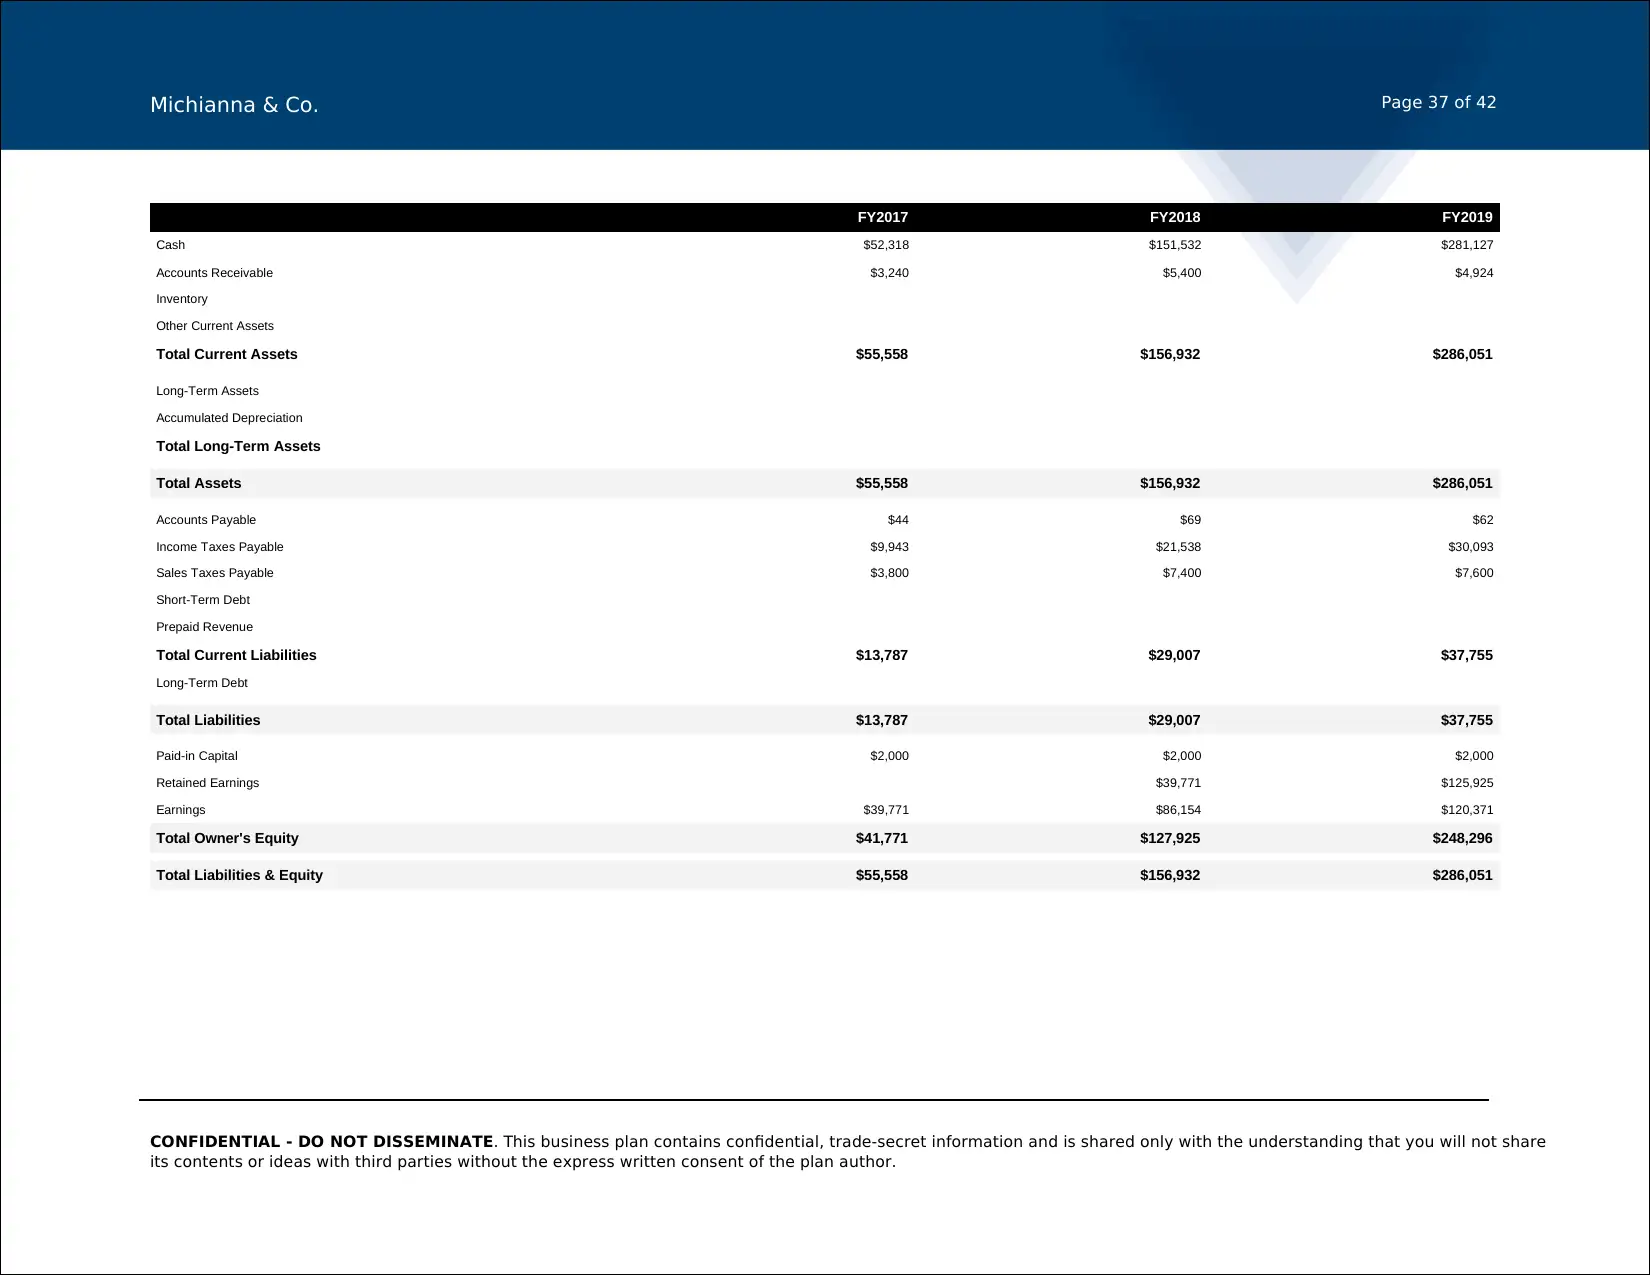Viewport: 1650px width, 1275px height.
Task: Select Retained Earnings value $125,925
Action: (x=1467, y=783)
